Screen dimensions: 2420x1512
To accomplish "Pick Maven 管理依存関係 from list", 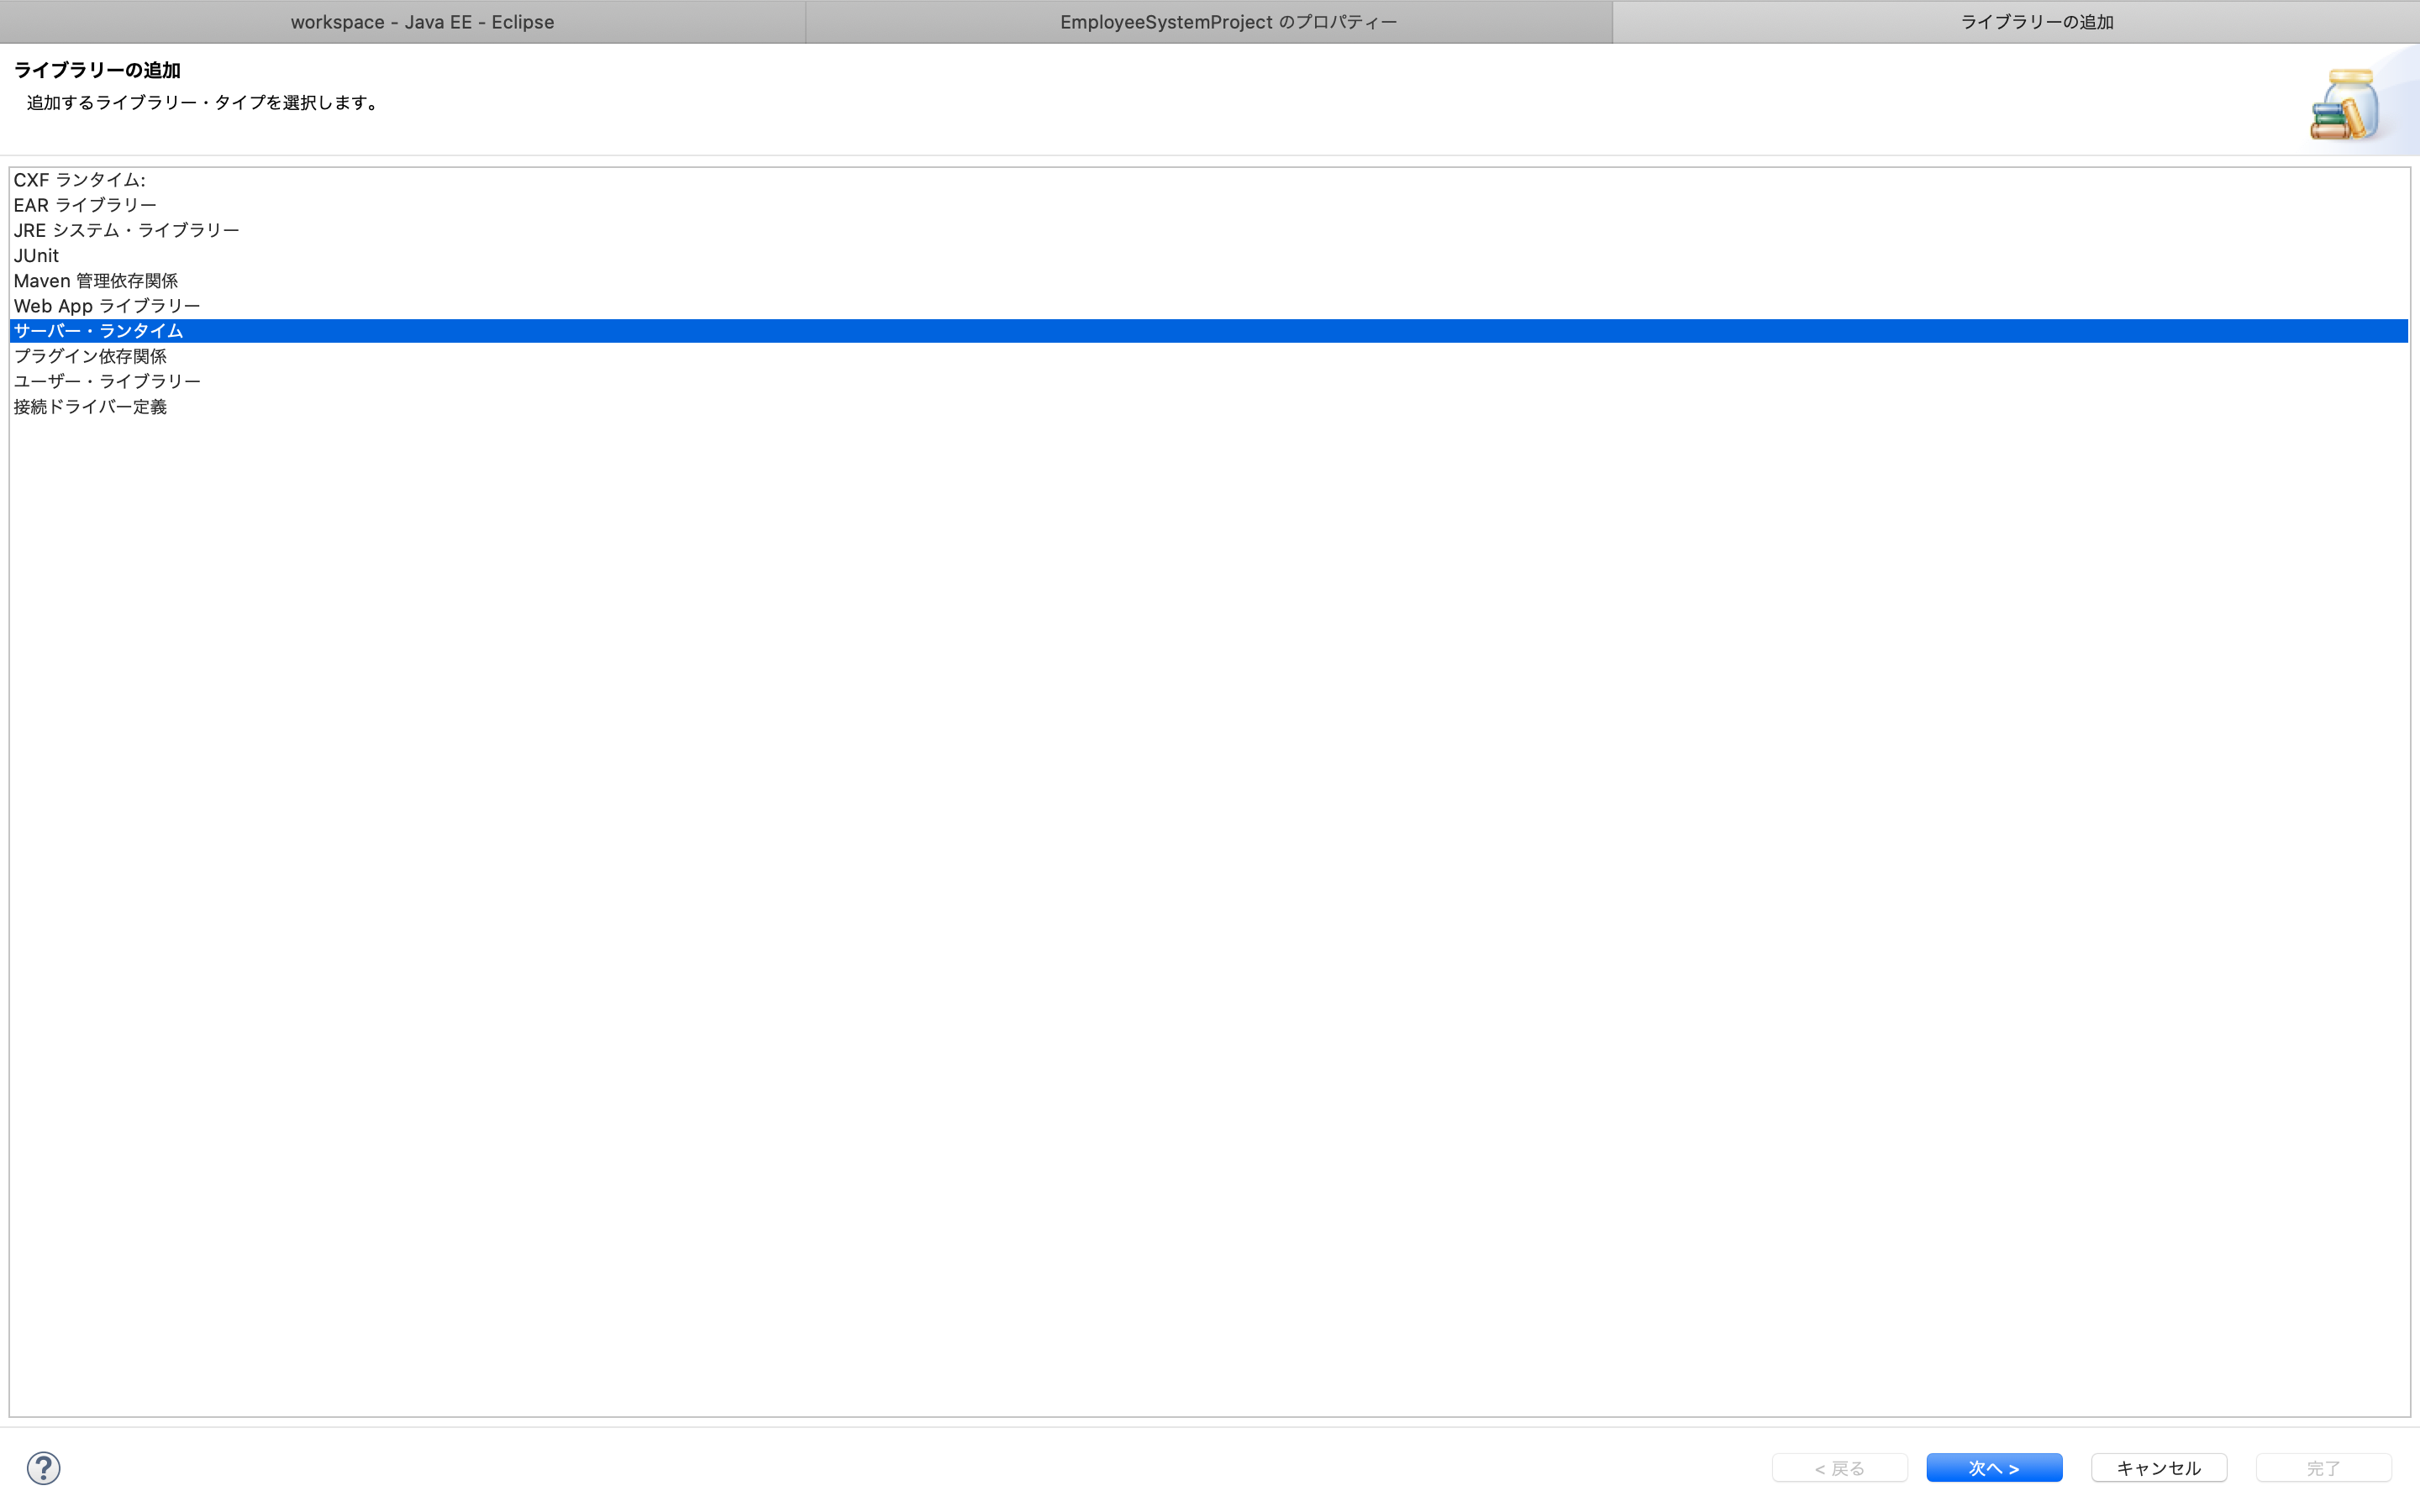I will pyautogui.click(x=95, y=281).
